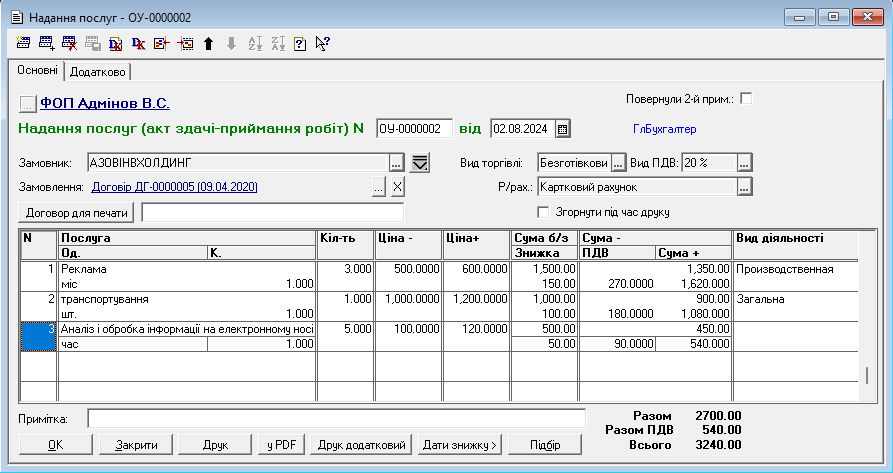
Task: Click the help question mark icon
Action: (x=300, y=43)
